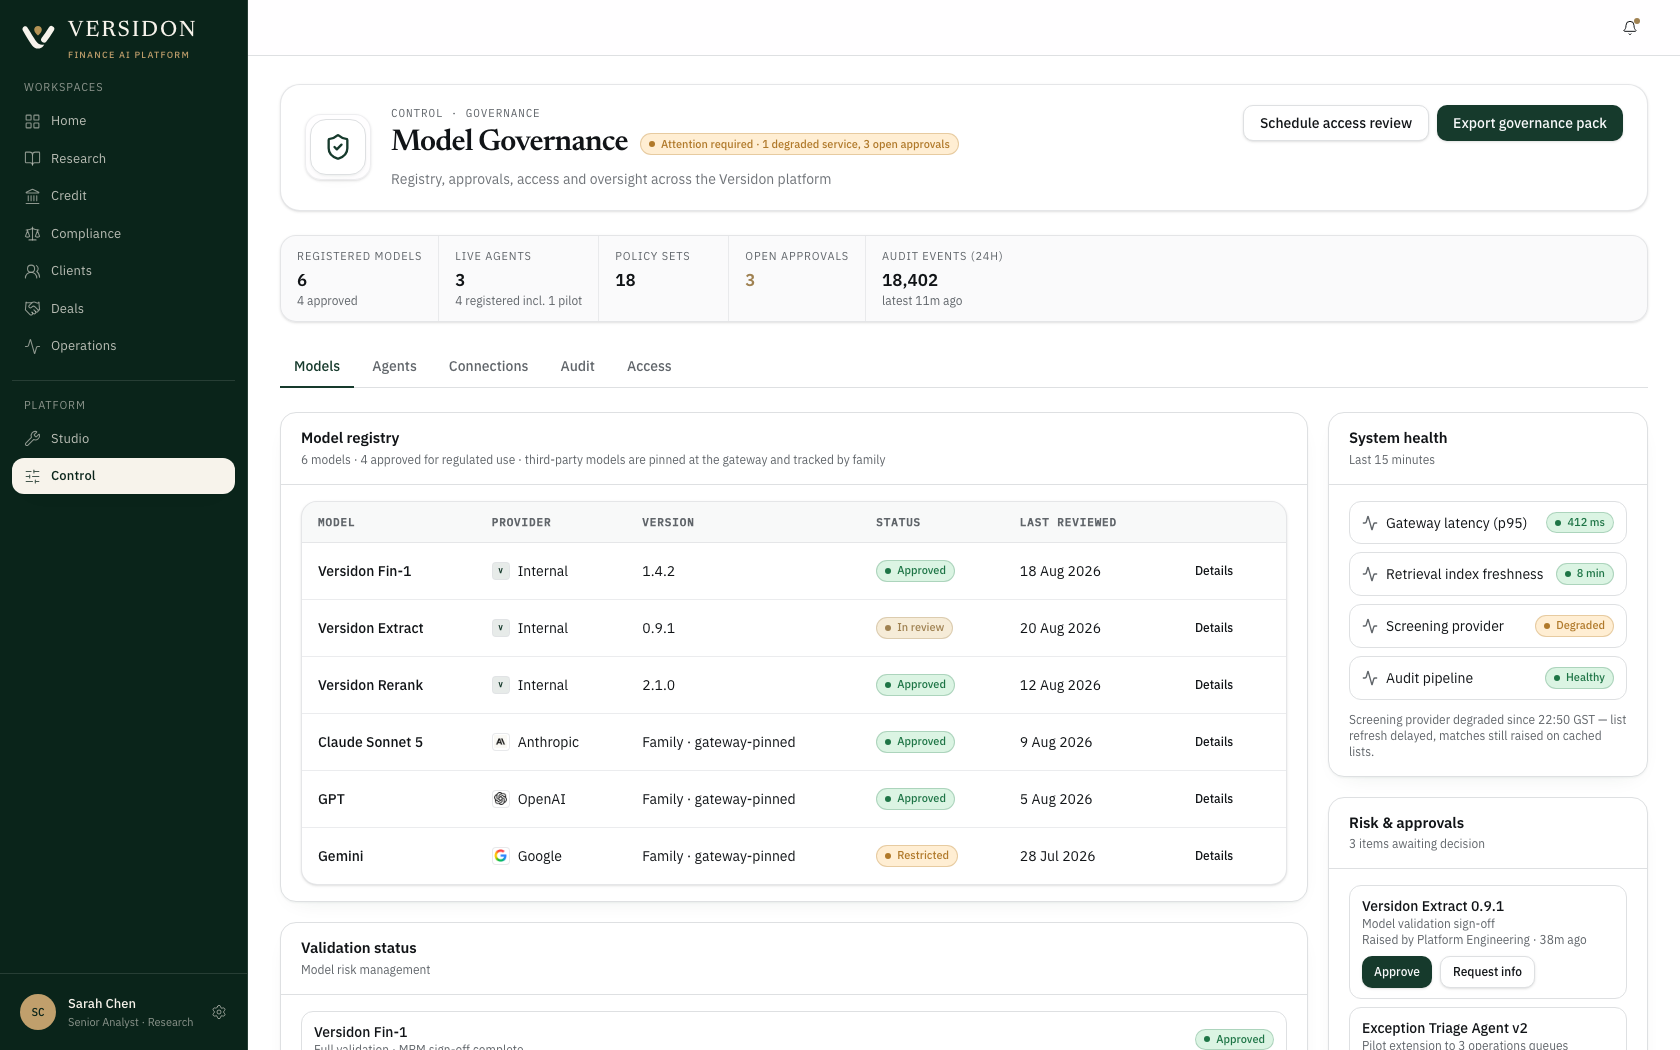Open the Studio platform section

click(x=123, y=439)
